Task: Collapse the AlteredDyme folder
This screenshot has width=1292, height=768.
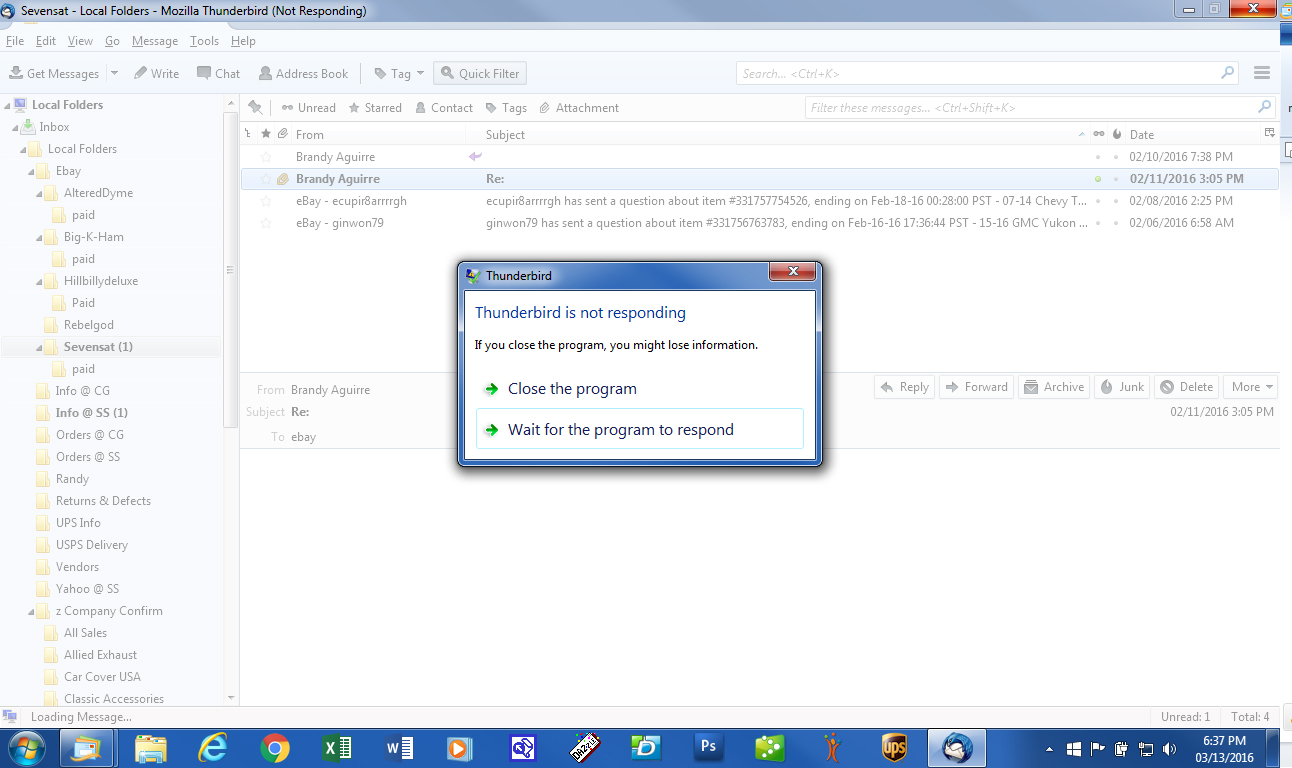Action: (x=39, y=193)
